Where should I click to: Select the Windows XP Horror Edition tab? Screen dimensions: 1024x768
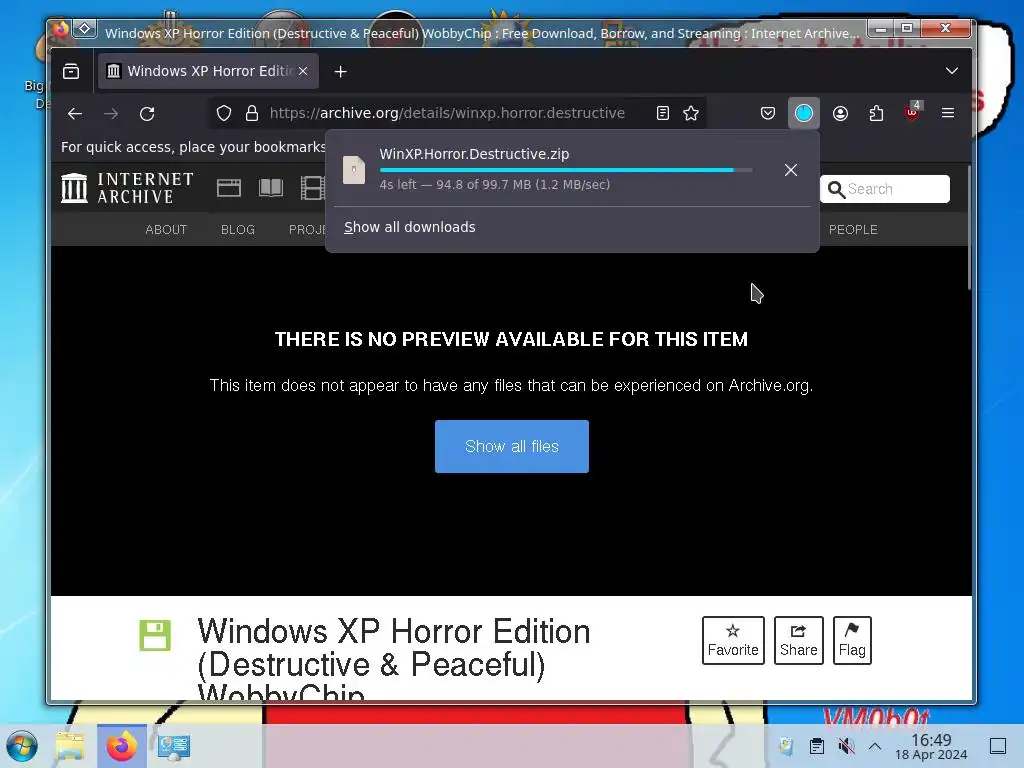point(208,71)
